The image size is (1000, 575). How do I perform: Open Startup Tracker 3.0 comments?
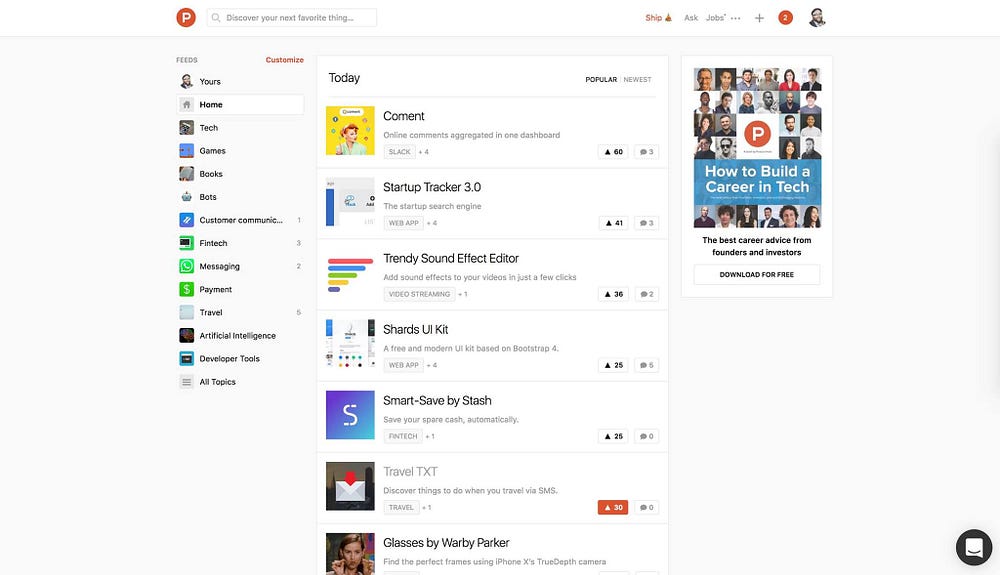(646, 223)
